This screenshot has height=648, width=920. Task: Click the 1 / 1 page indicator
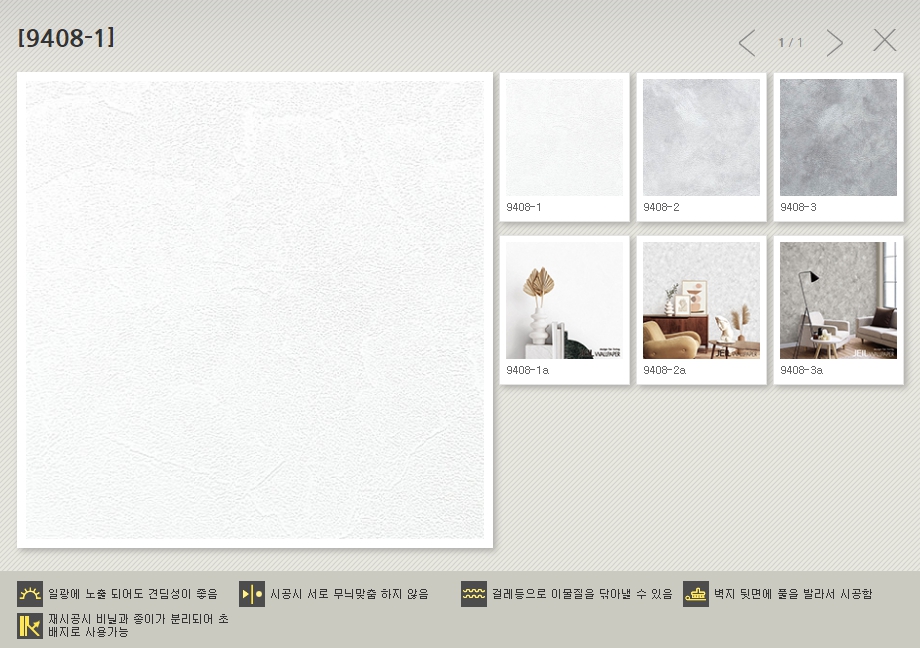(791, 43)
